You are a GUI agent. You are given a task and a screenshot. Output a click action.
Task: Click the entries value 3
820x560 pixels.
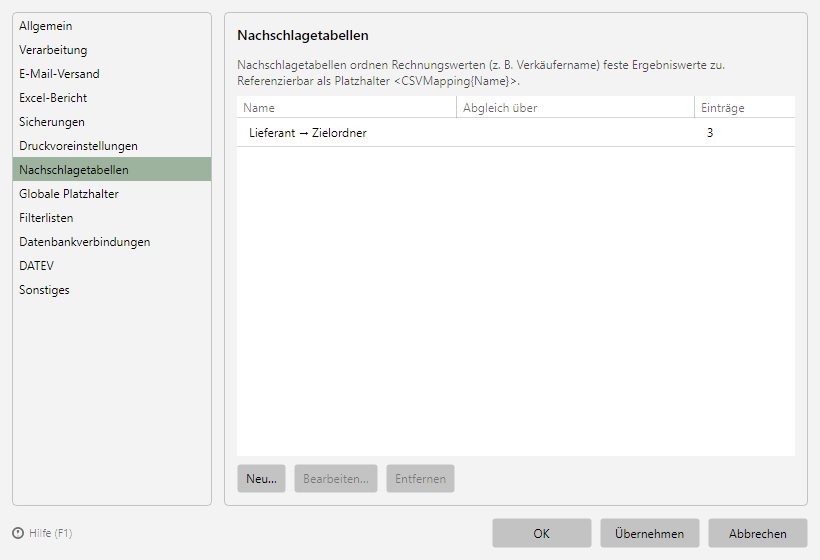coord(710,133)
